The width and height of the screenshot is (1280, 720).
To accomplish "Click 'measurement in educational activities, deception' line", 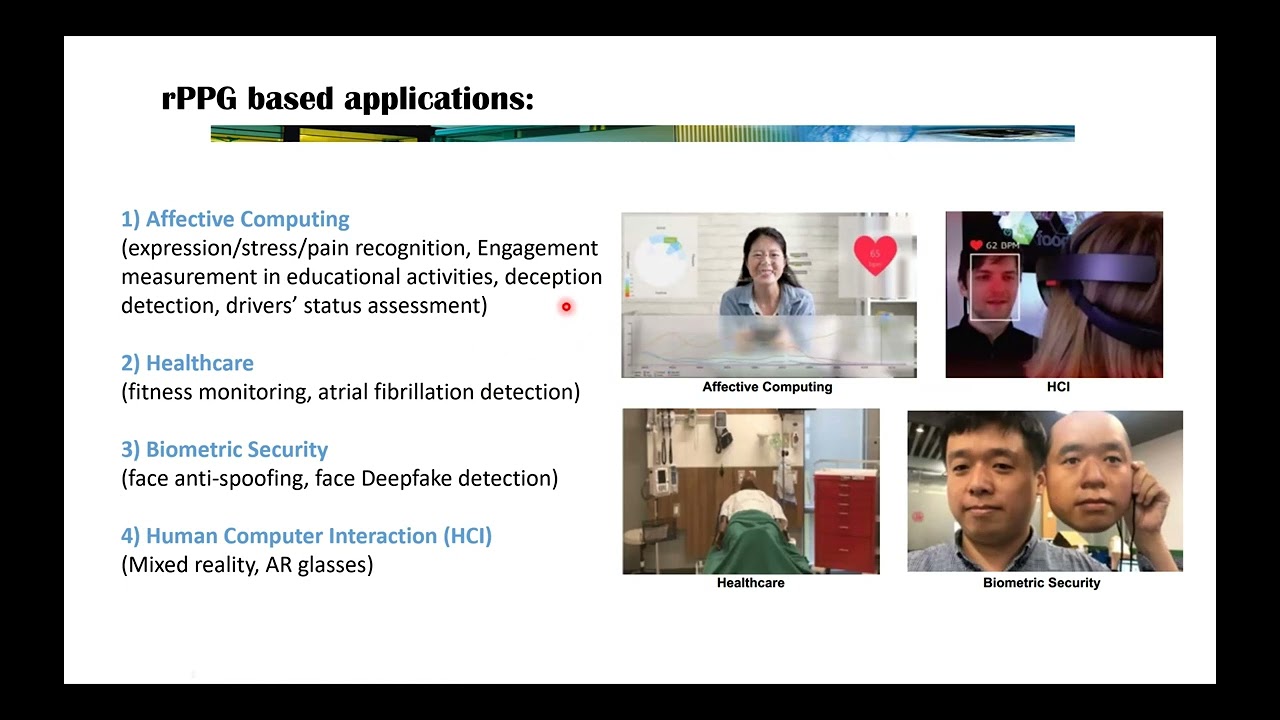I will coord(362,276).
